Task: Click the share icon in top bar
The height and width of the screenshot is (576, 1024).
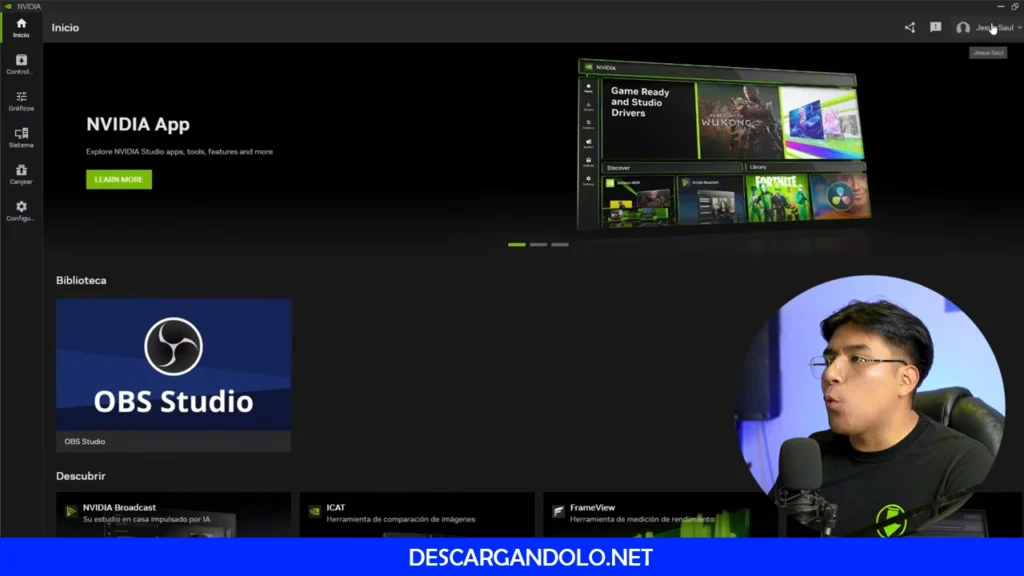Action: pos(909,27)
